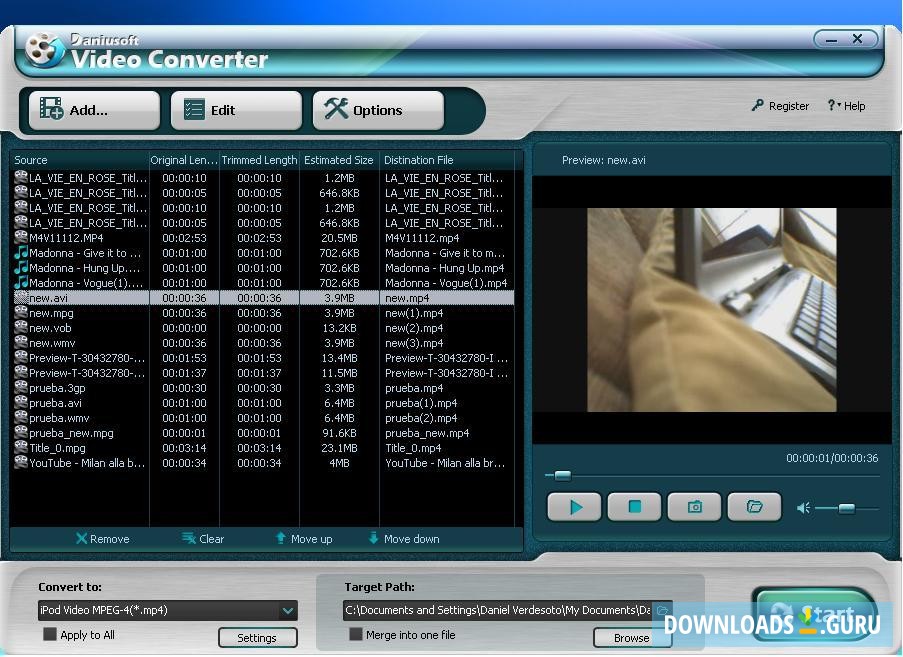
Task: Click the Estimated Size column header
Action: click(x=339, y=160)
